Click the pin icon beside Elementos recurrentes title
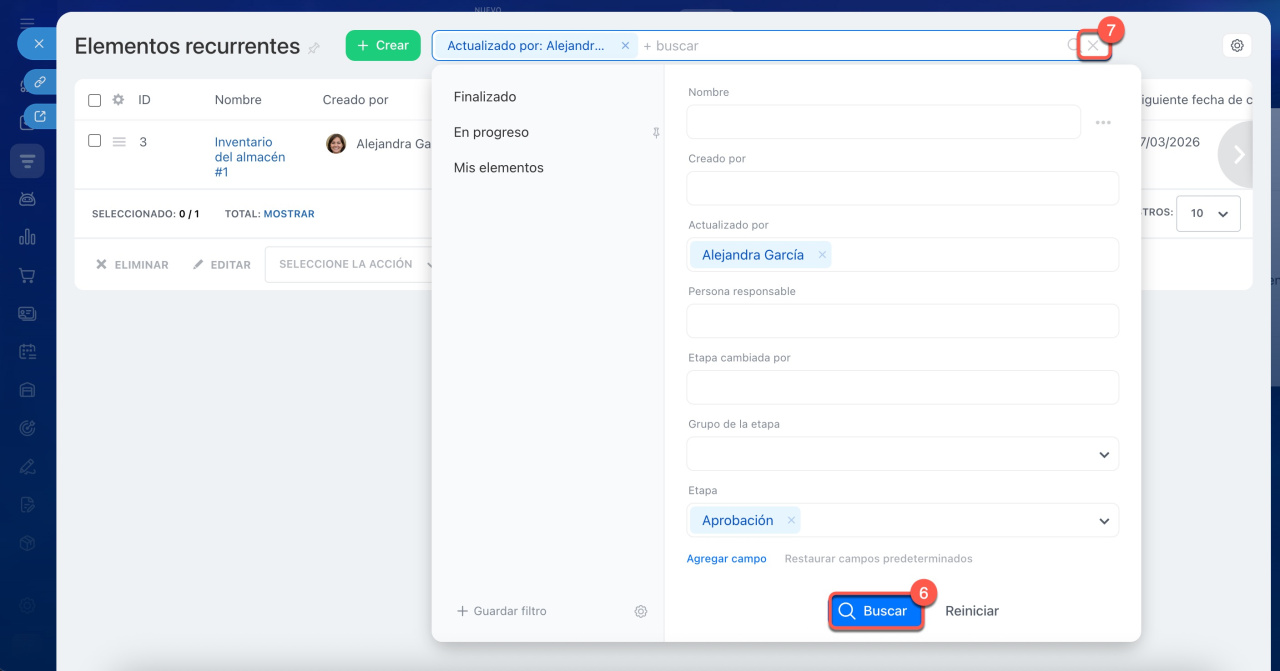Viewport: 1280px width, 671px height. [314, 48]
